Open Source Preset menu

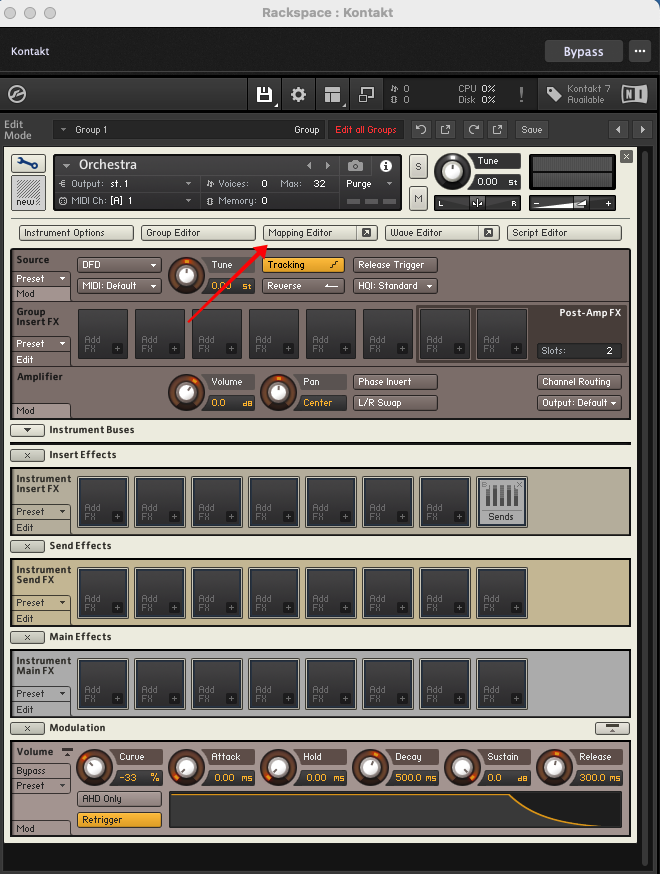(x=41, y=279)
